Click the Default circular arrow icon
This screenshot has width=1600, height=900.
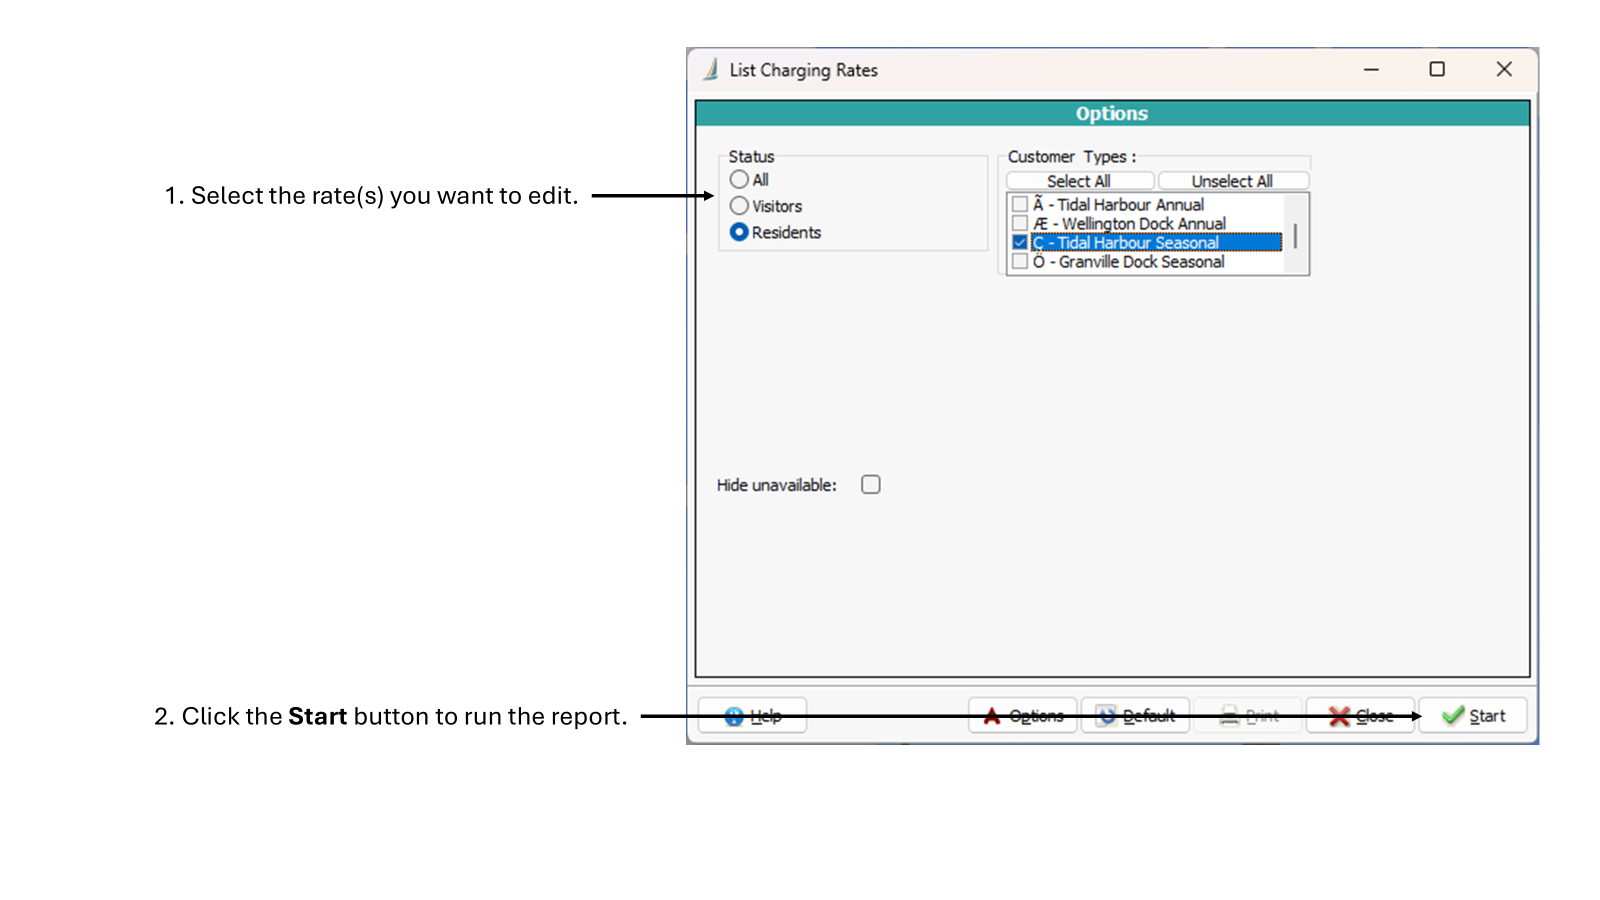(1107, 715)
